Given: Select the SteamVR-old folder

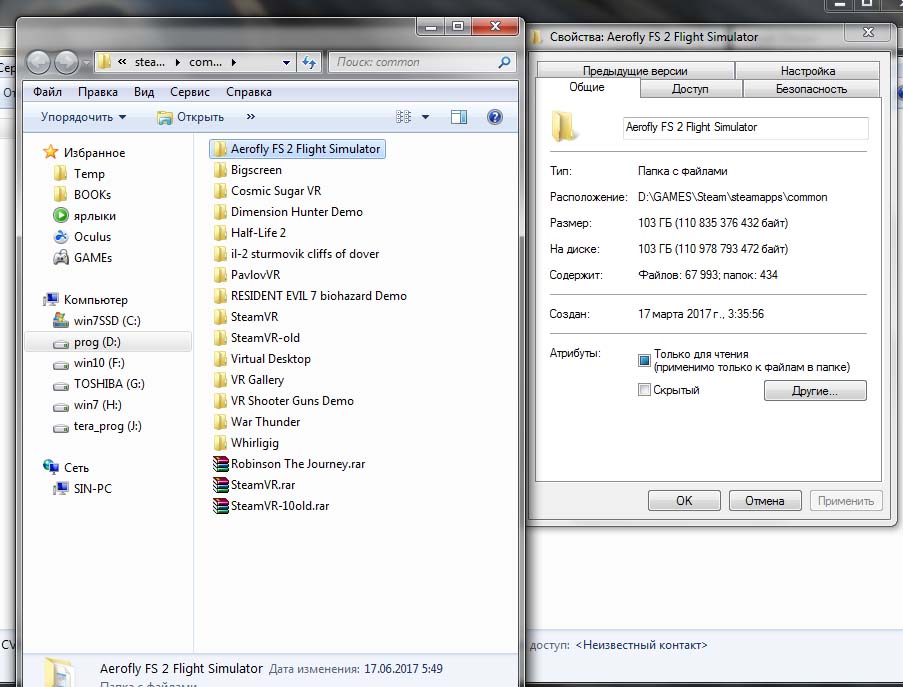Looking at the screenshot, I should click(257, 337).
